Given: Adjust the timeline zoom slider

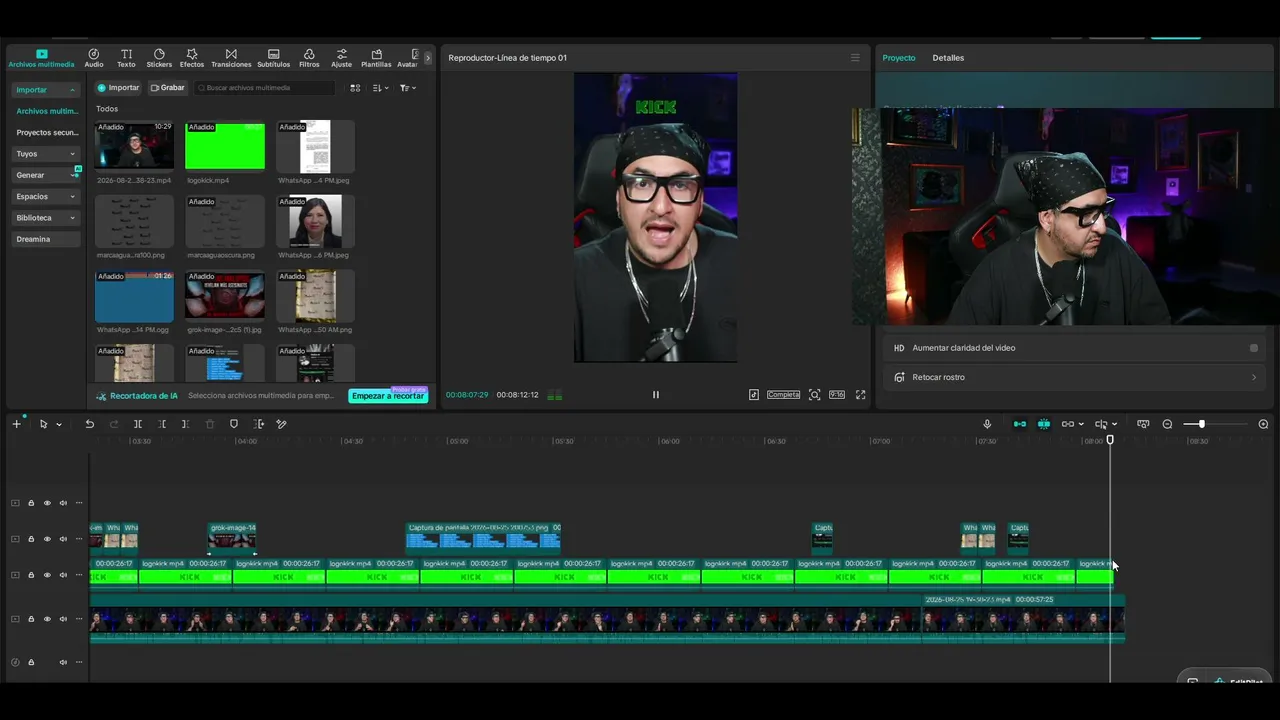Looking at the screenshot, I should tap(1201, 424).
